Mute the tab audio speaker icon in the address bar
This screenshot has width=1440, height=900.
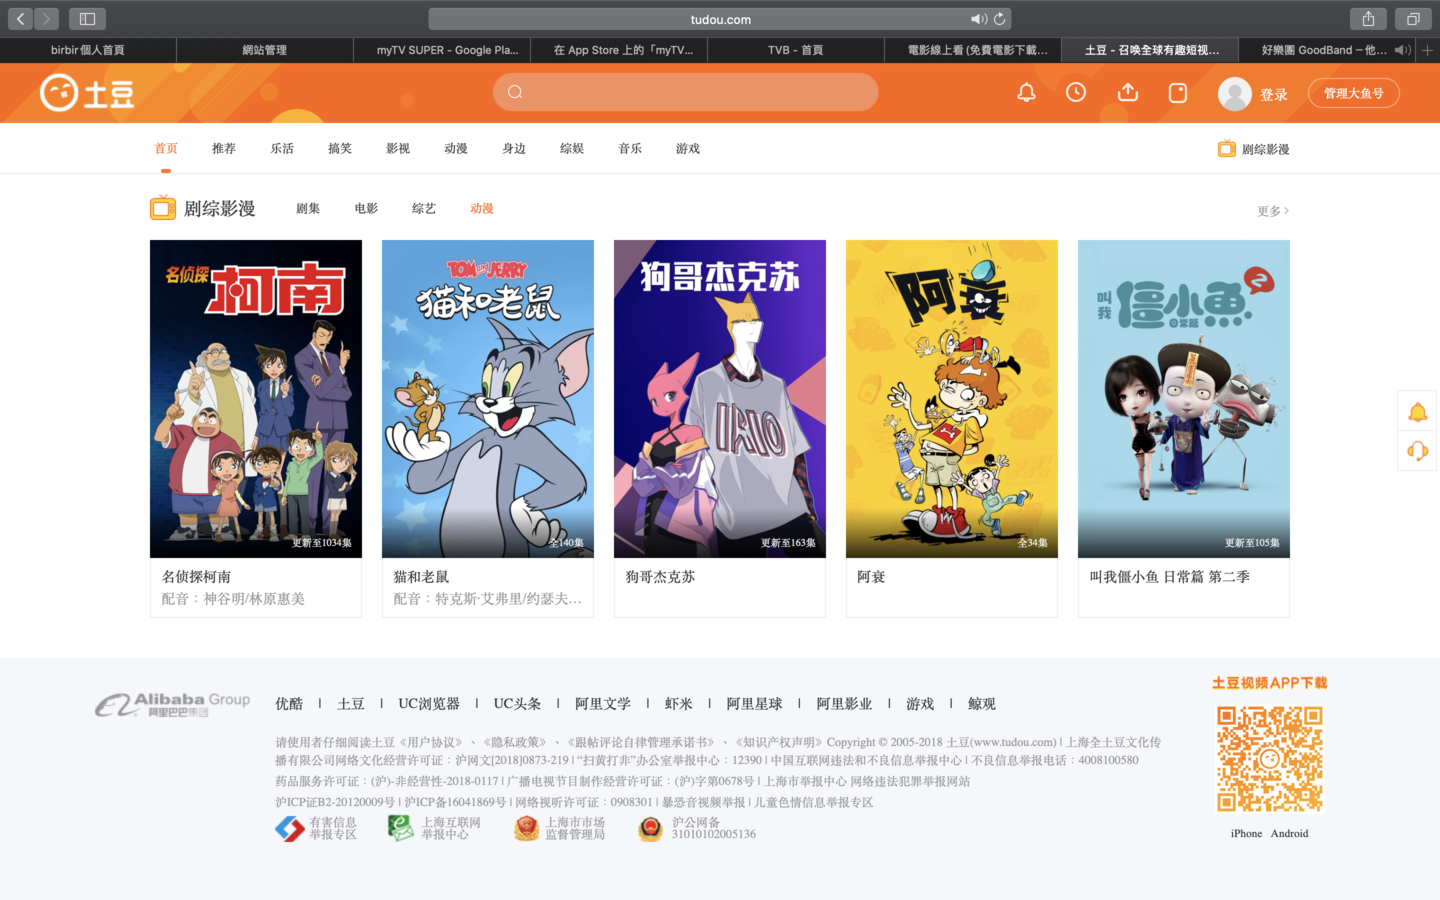pos(978,19)
